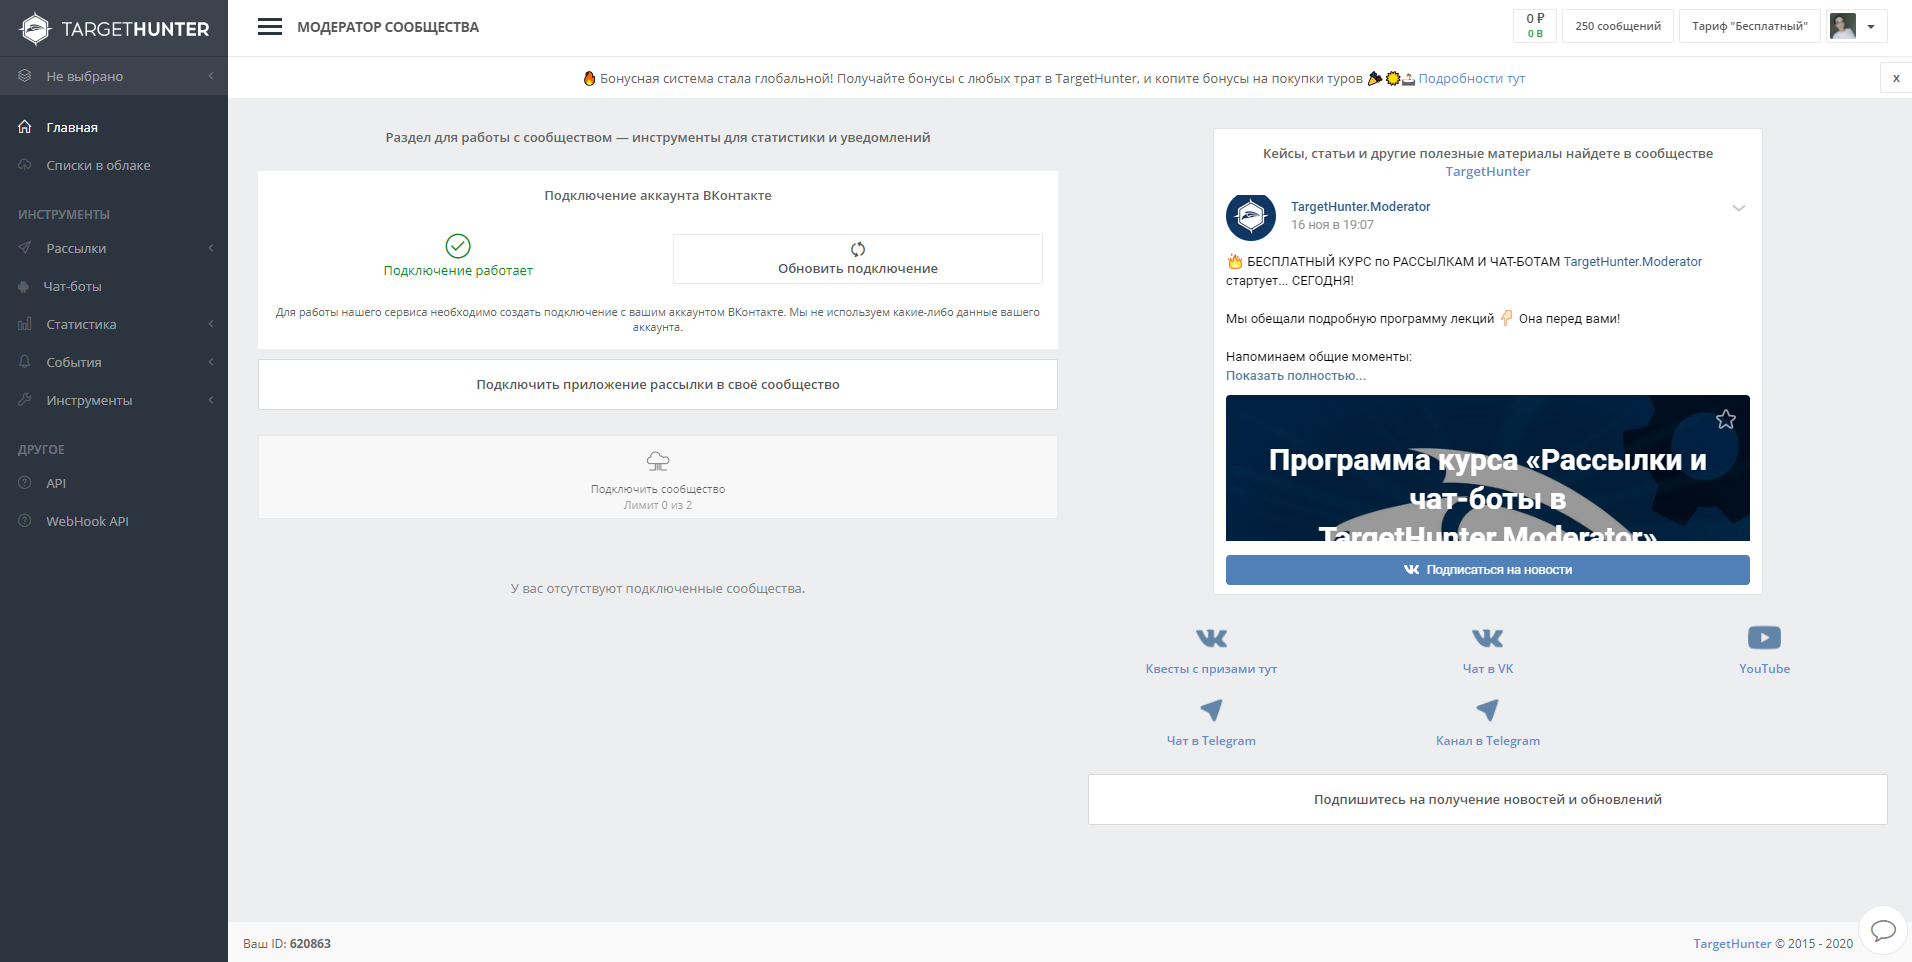Open the Инструменты menu item
Image resolution: width=1912 pixels, height=962 pixels.
[114, 400]
